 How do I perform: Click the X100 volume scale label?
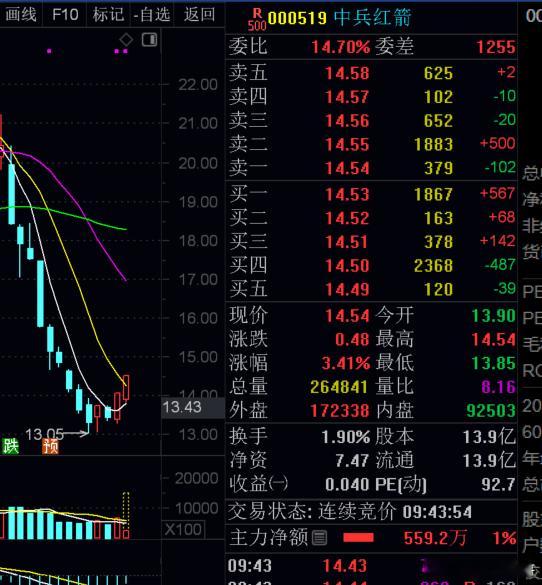pos(184,529)
